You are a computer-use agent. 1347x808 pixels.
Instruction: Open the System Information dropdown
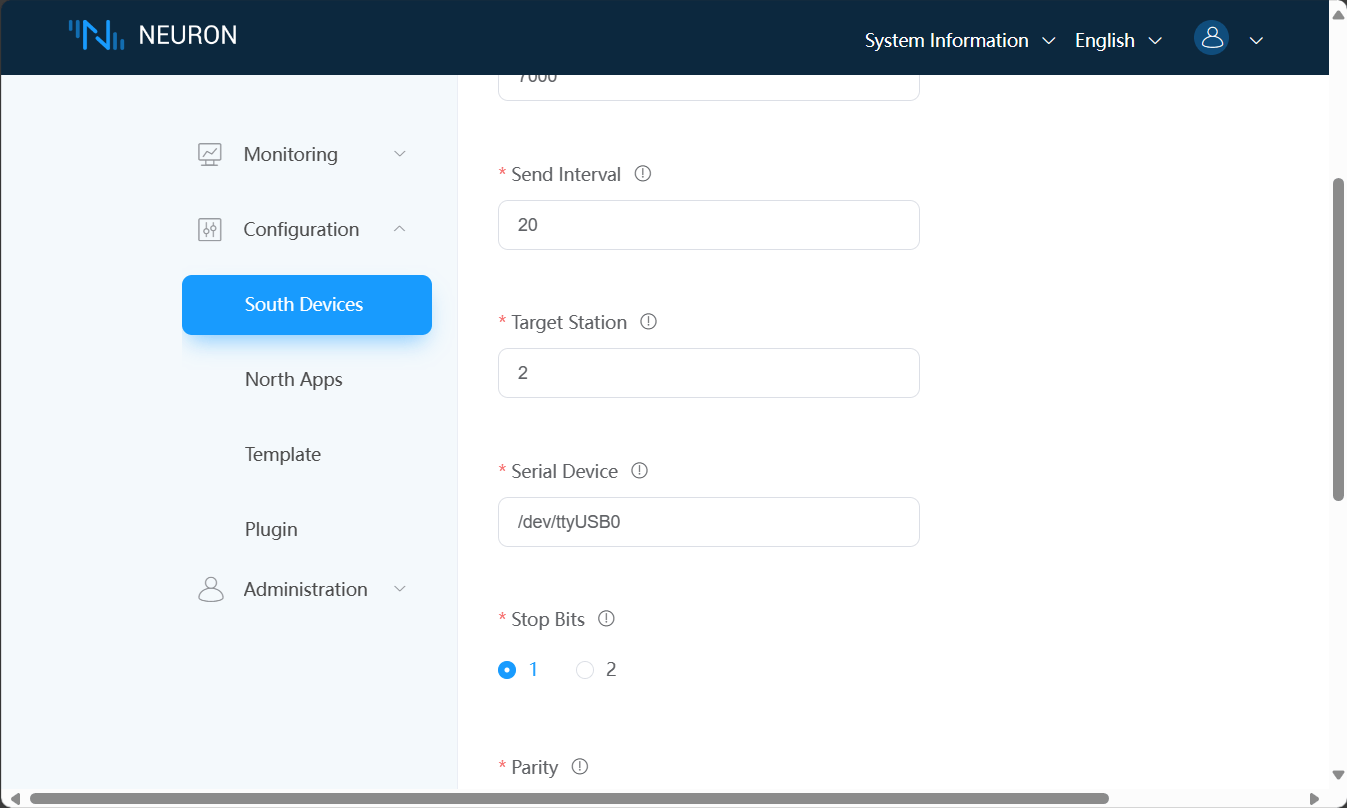point(960,40)
